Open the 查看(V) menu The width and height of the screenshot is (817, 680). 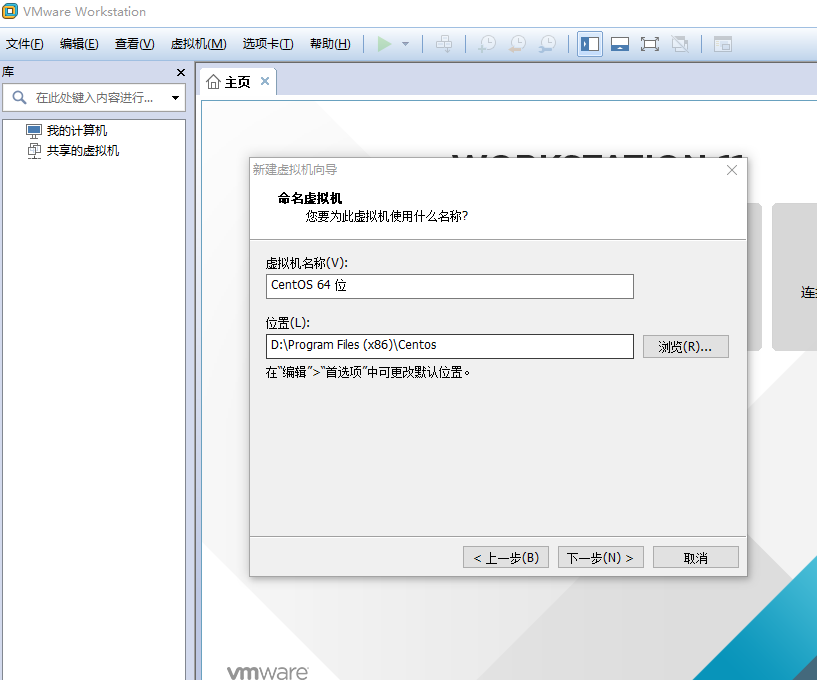[x=134, y=44]
